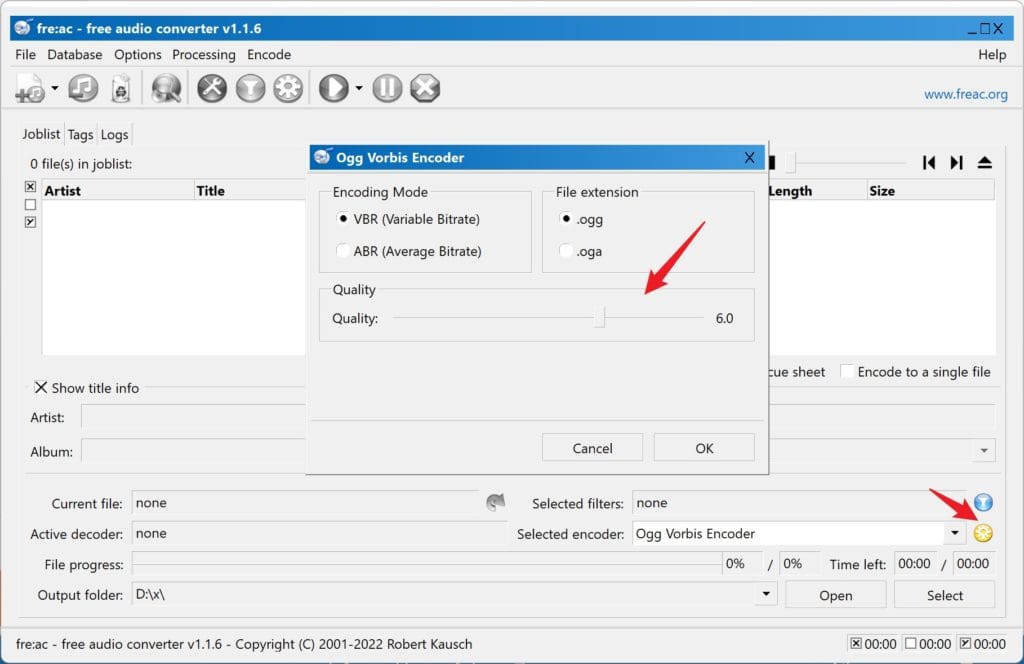1024x664 pixels.
Task: Open the Encode menu
Action: 269,55
